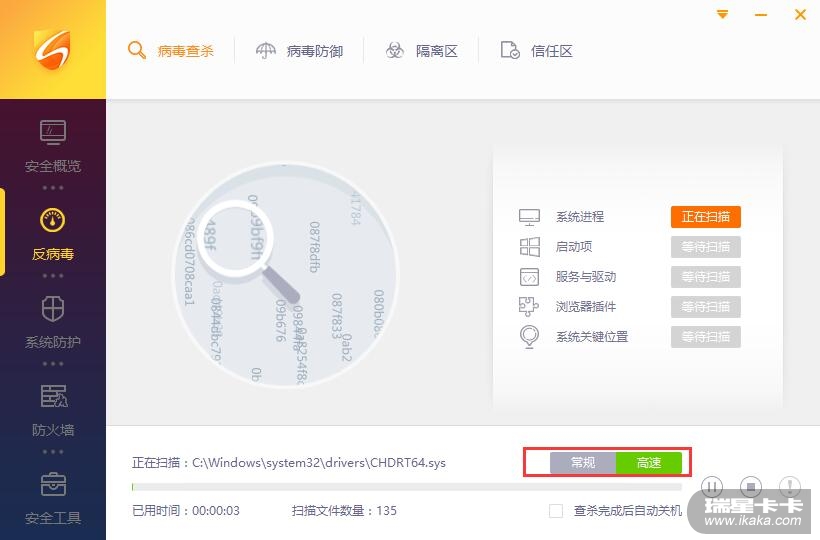Viewport: 820px width, 540px height.
Task: Enable 查杀完成后自动关机 checkbox
Action: click(556, 511)
